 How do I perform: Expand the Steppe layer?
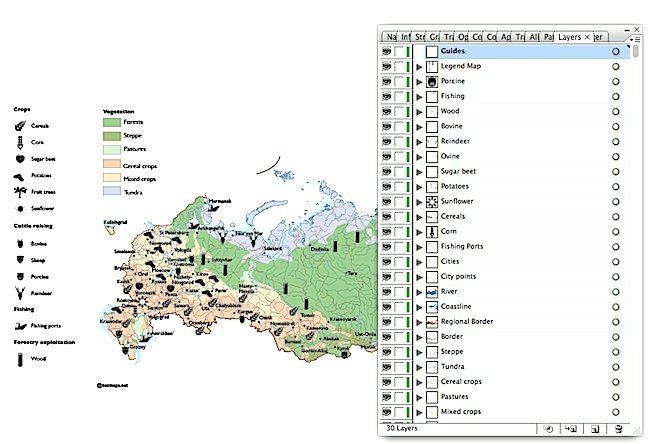pos(419,352)
